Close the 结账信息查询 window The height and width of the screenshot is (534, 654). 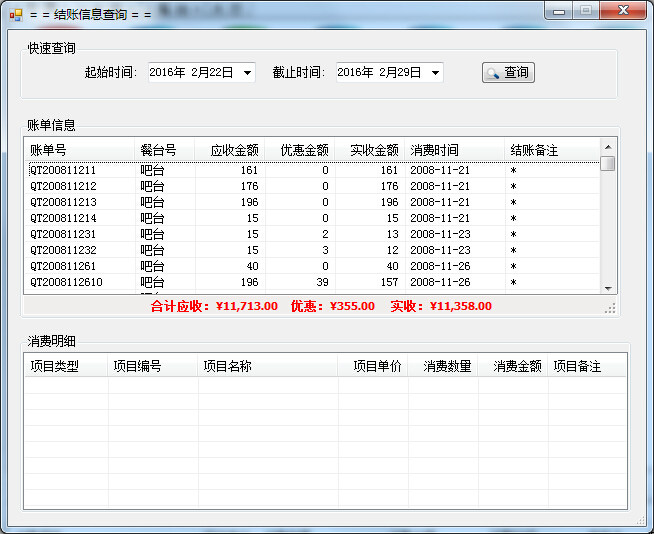(x=623, y=10)
